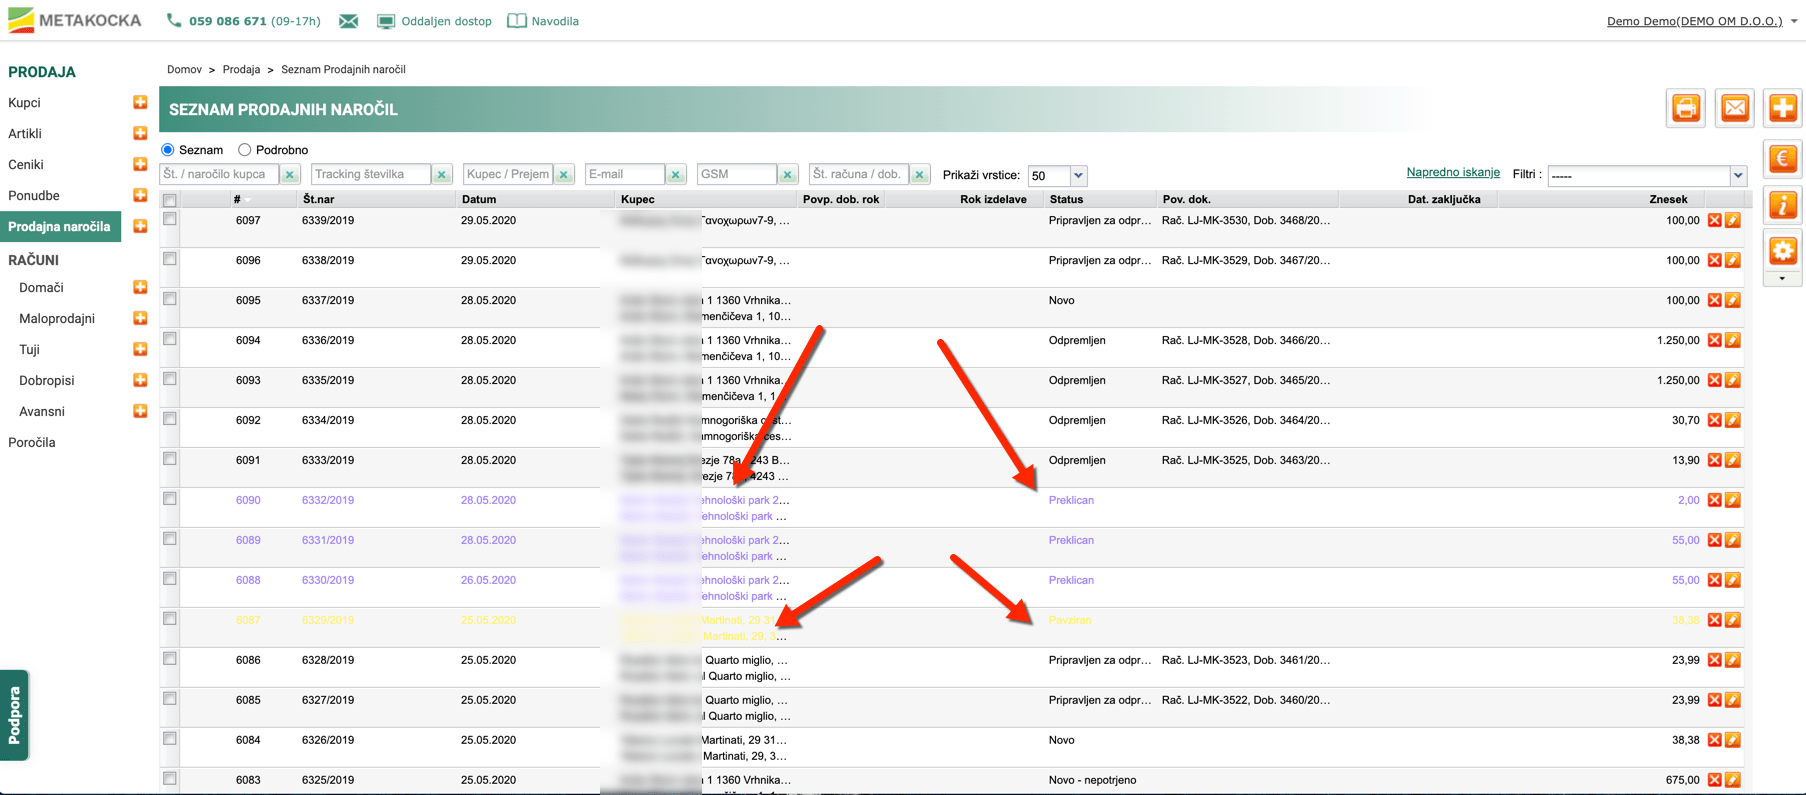Viewport: 1806px width, 795px height.
Task: Delete order 6097 with red X
Action: (x=1714, y=220)
